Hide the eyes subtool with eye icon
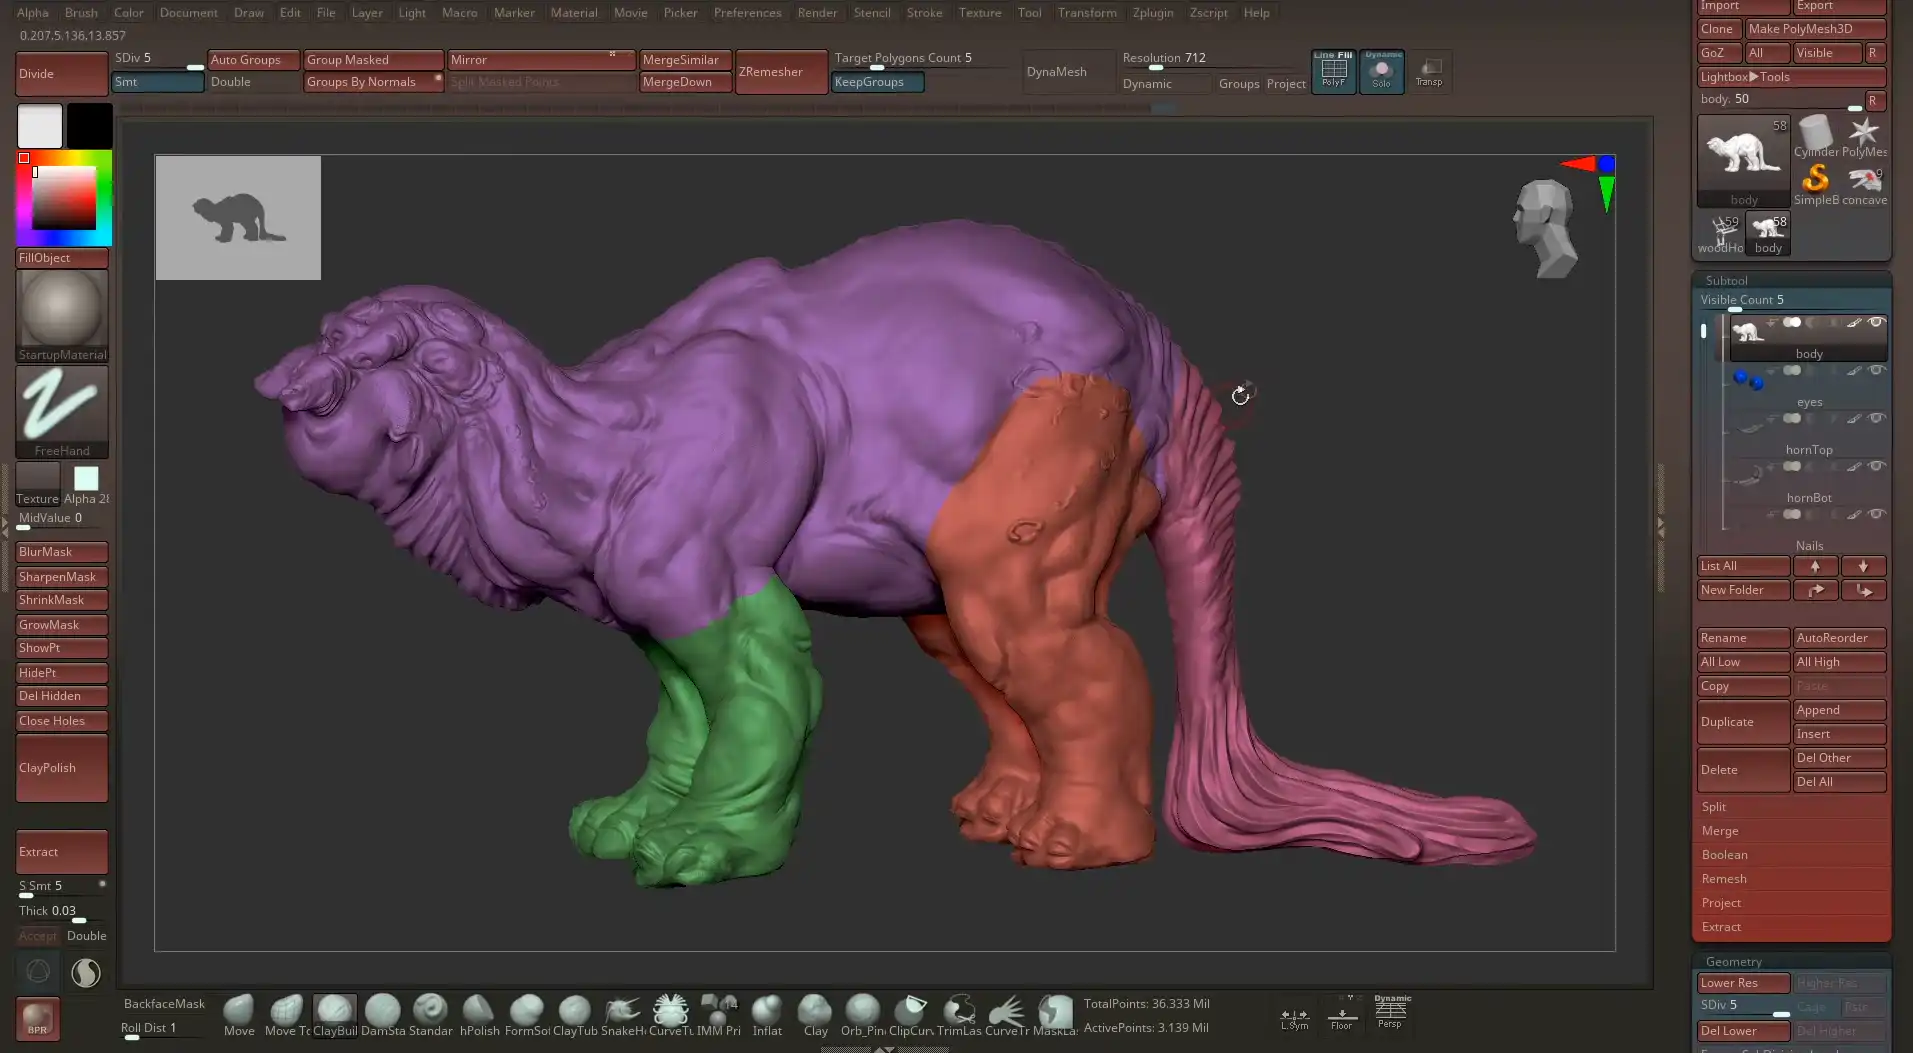Viewport: 1913px width, 1053px height. [x=1876, y=371]
